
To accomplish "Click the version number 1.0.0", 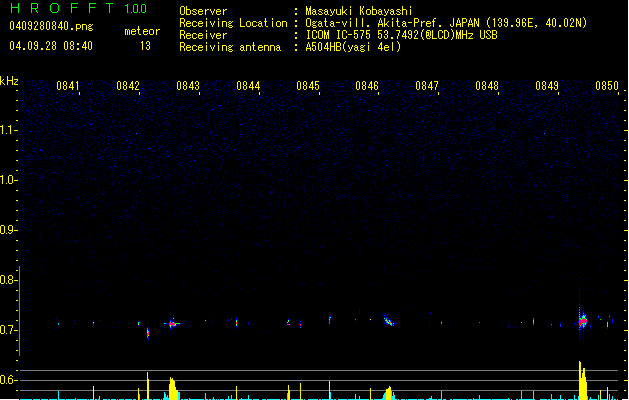I will click(135, 9).
